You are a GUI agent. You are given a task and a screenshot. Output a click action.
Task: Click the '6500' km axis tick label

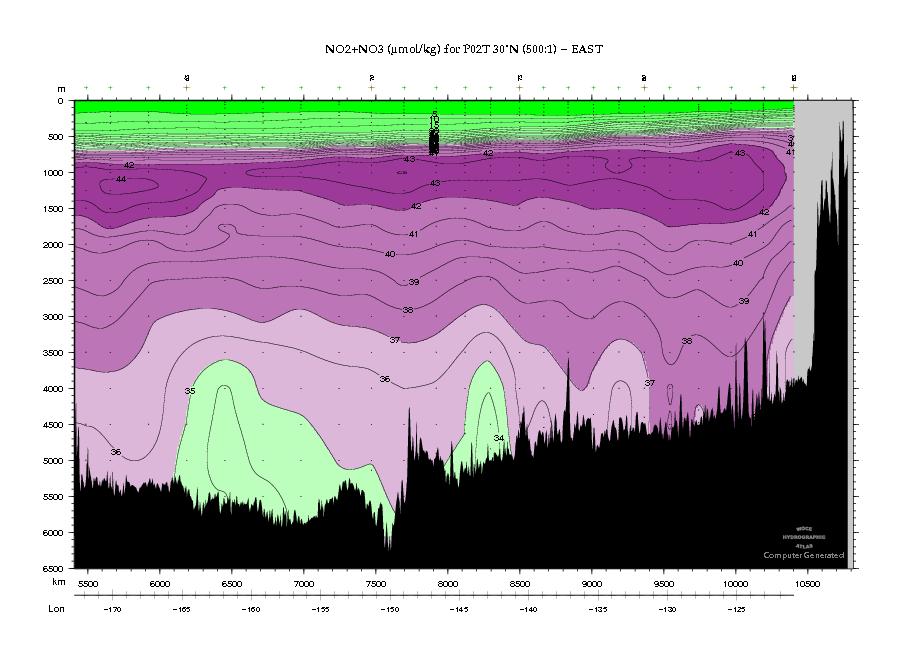[x=232, y=584]
